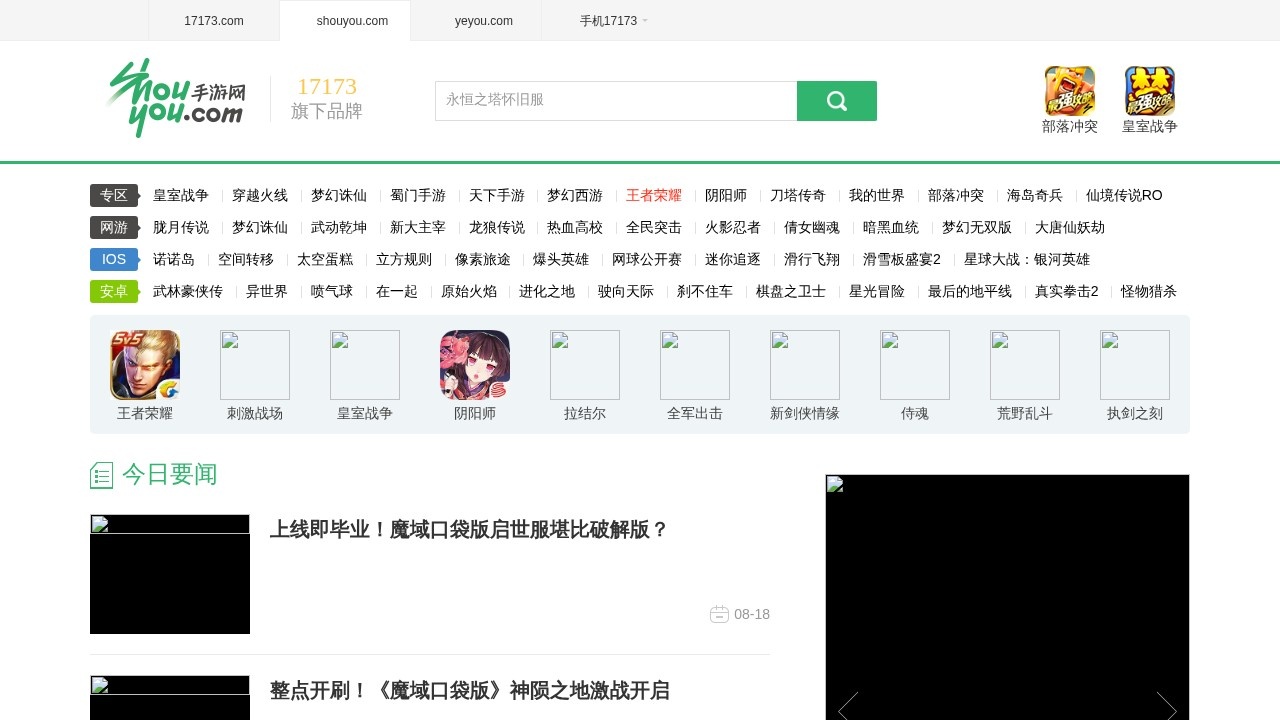Open the 侍魂 game icon tile

915,365
